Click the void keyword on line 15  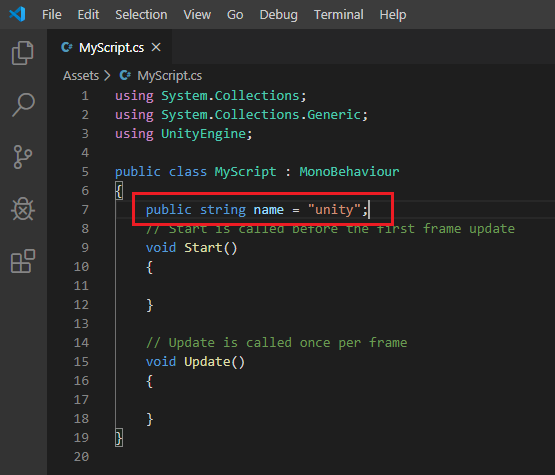pos(161,362)
